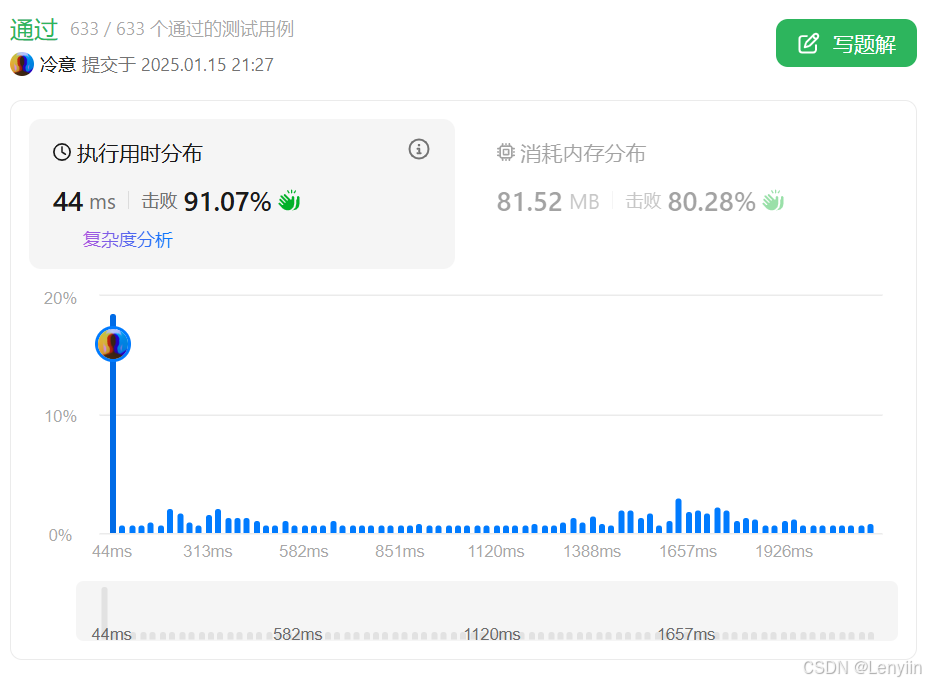Click the 1926ms axis label
This screenshot has height=683, width=926.
click(x=784, y=551)
